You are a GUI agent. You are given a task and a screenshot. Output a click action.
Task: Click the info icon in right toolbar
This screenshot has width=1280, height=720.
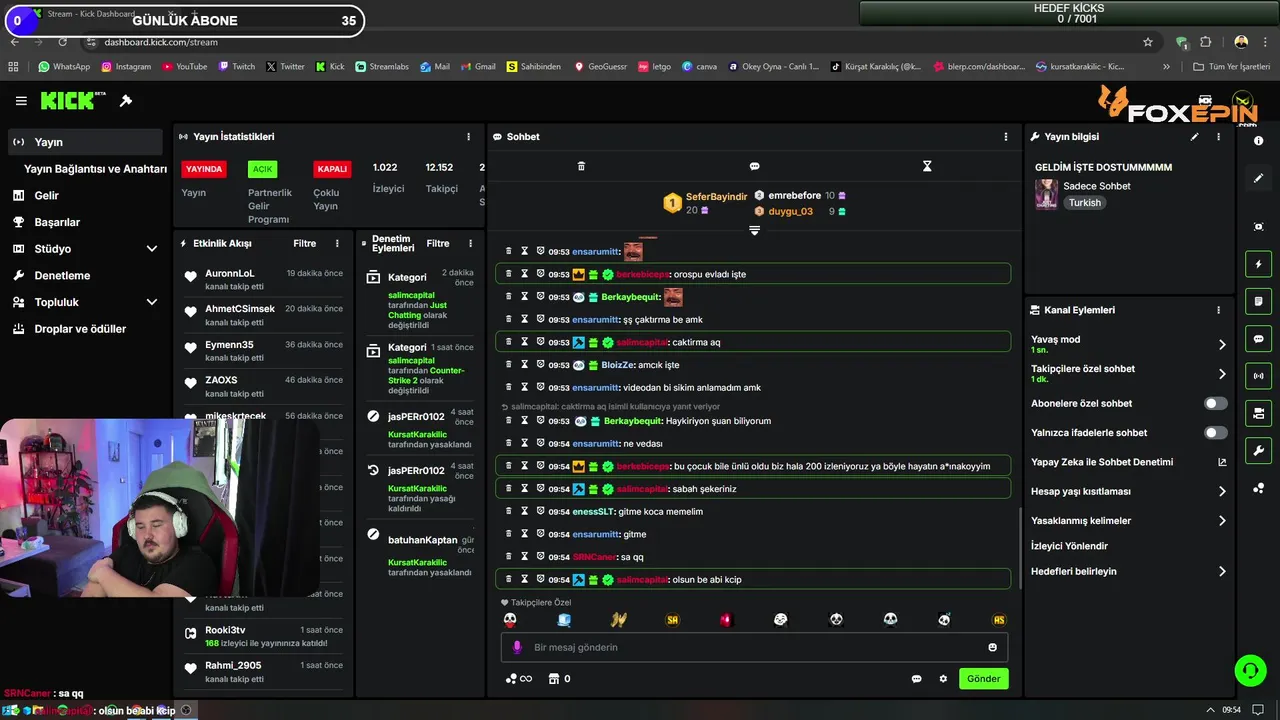point(1258,141)
